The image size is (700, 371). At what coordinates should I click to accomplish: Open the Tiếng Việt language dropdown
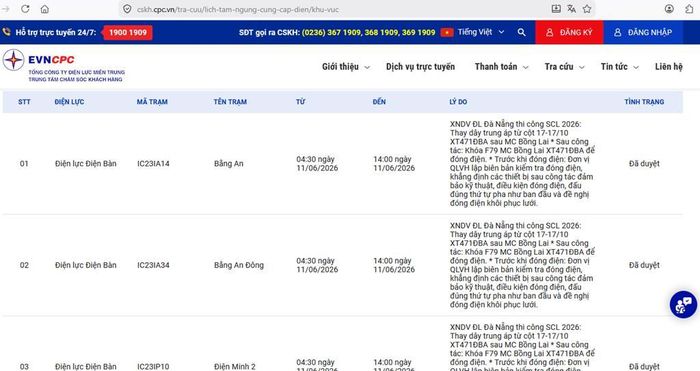(x=481, y=32)
